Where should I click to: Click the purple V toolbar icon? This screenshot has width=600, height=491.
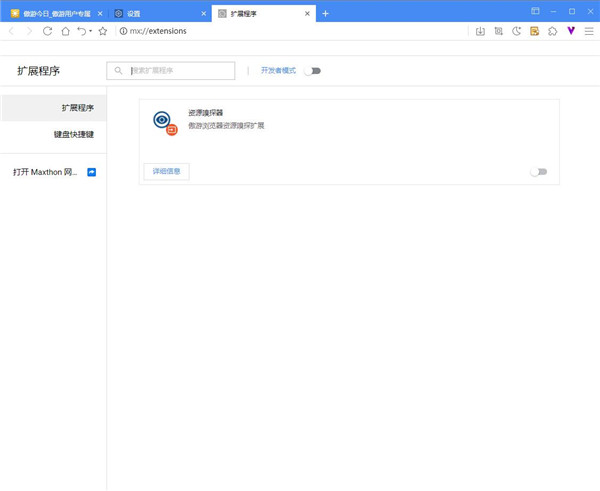pyautogui.click(x=571, y=31)
